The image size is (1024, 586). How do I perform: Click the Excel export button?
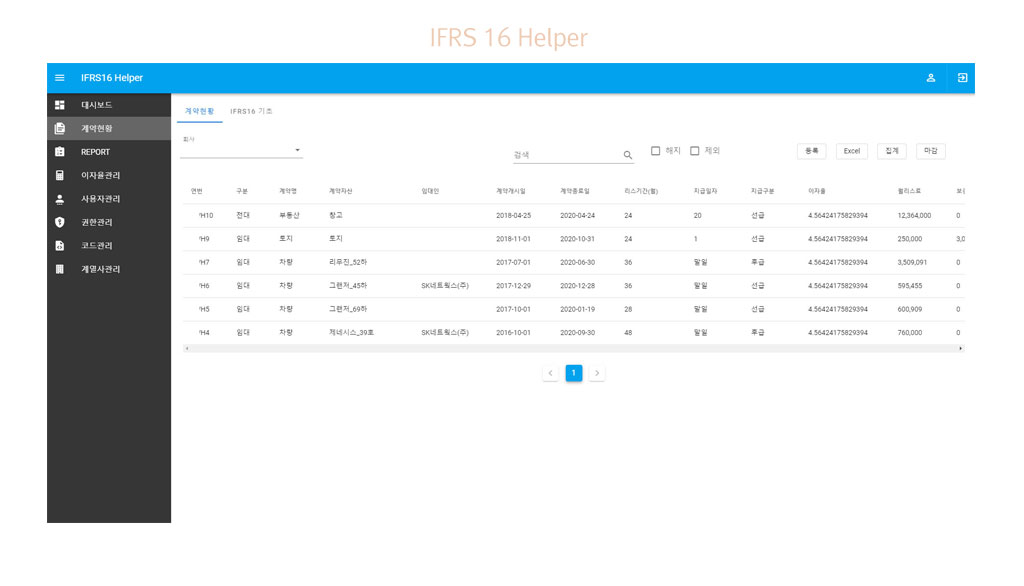pyautogui.click(x=851, y=151)
